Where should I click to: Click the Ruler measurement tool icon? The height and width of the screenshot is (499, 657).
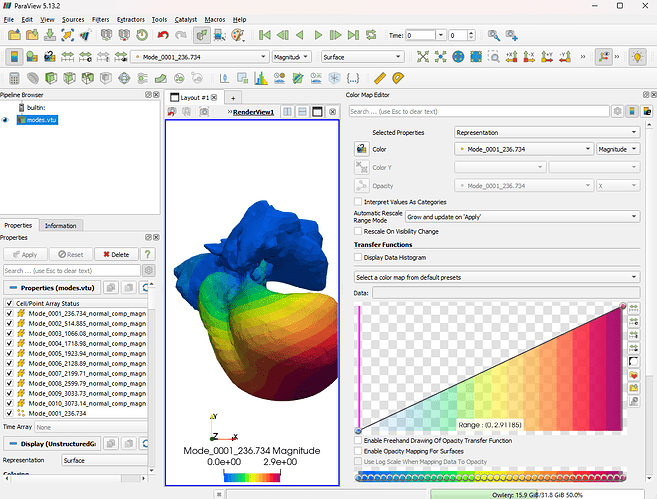[380, 78]
